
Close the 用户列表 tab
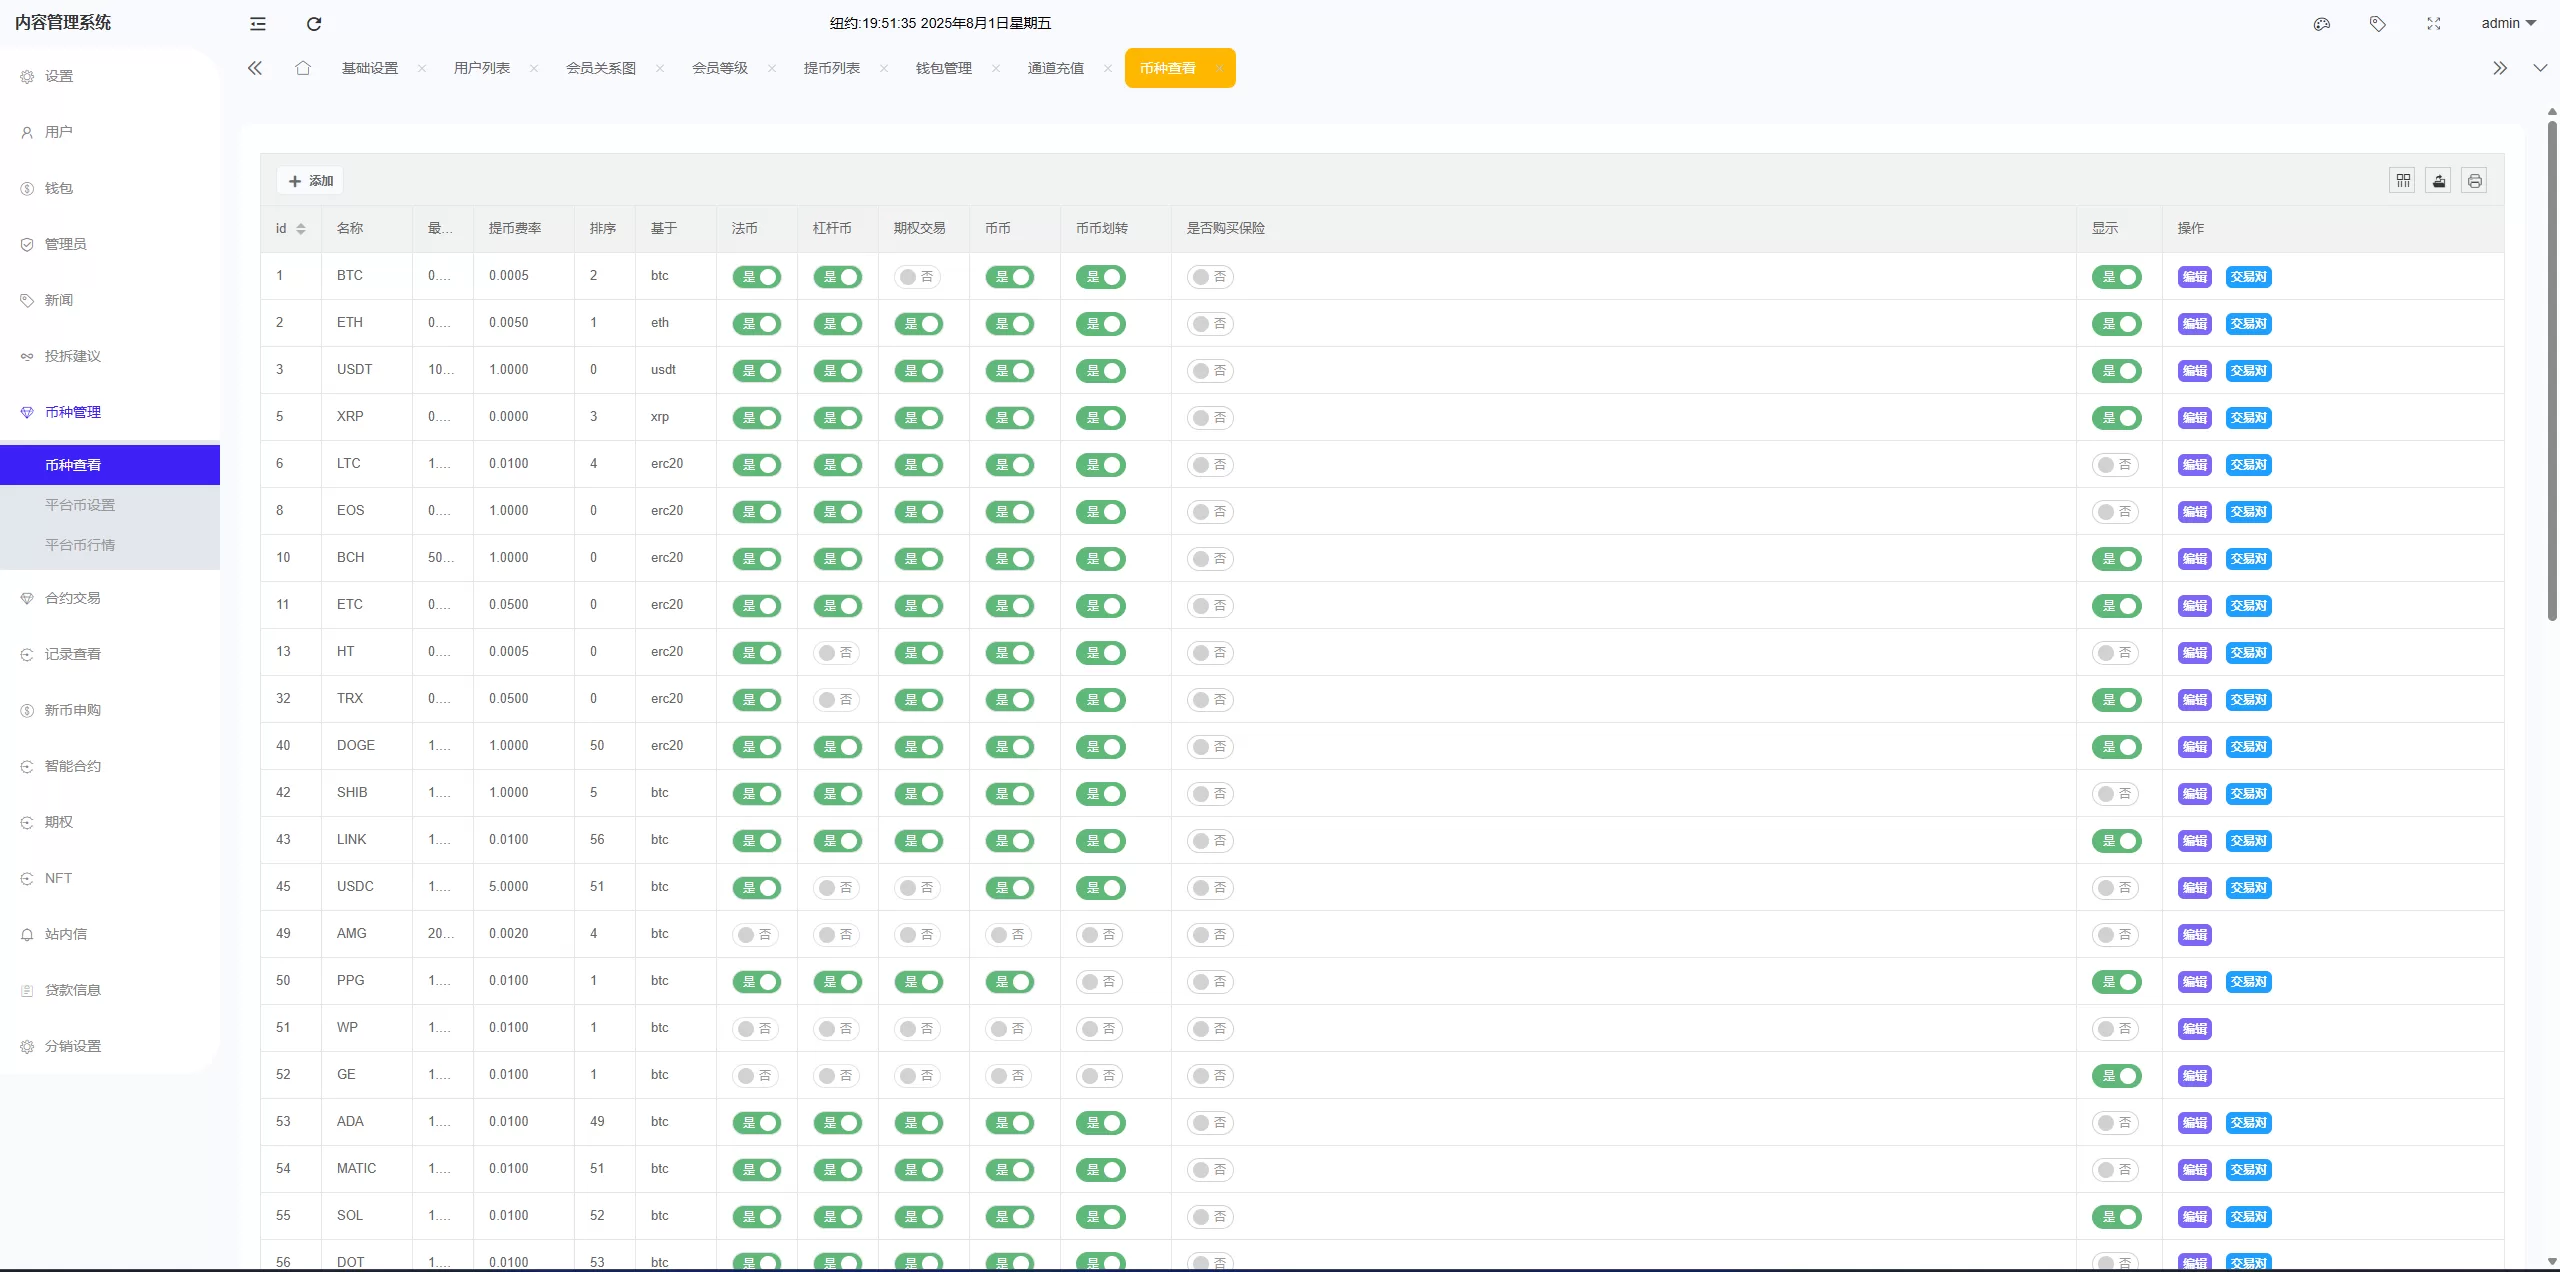[534, 68]
